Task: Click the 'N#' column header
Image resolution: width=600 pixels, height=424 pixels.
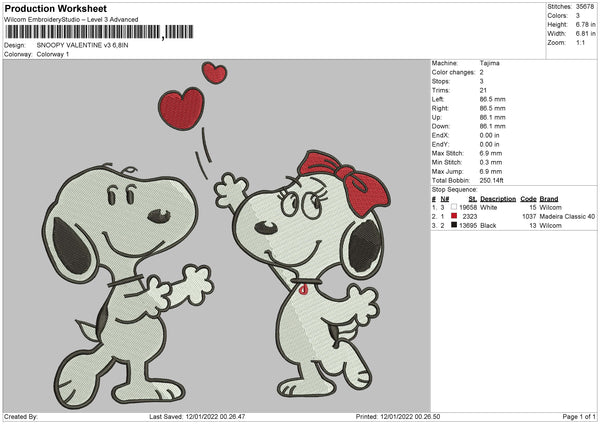Action: [x=445, y=199]
